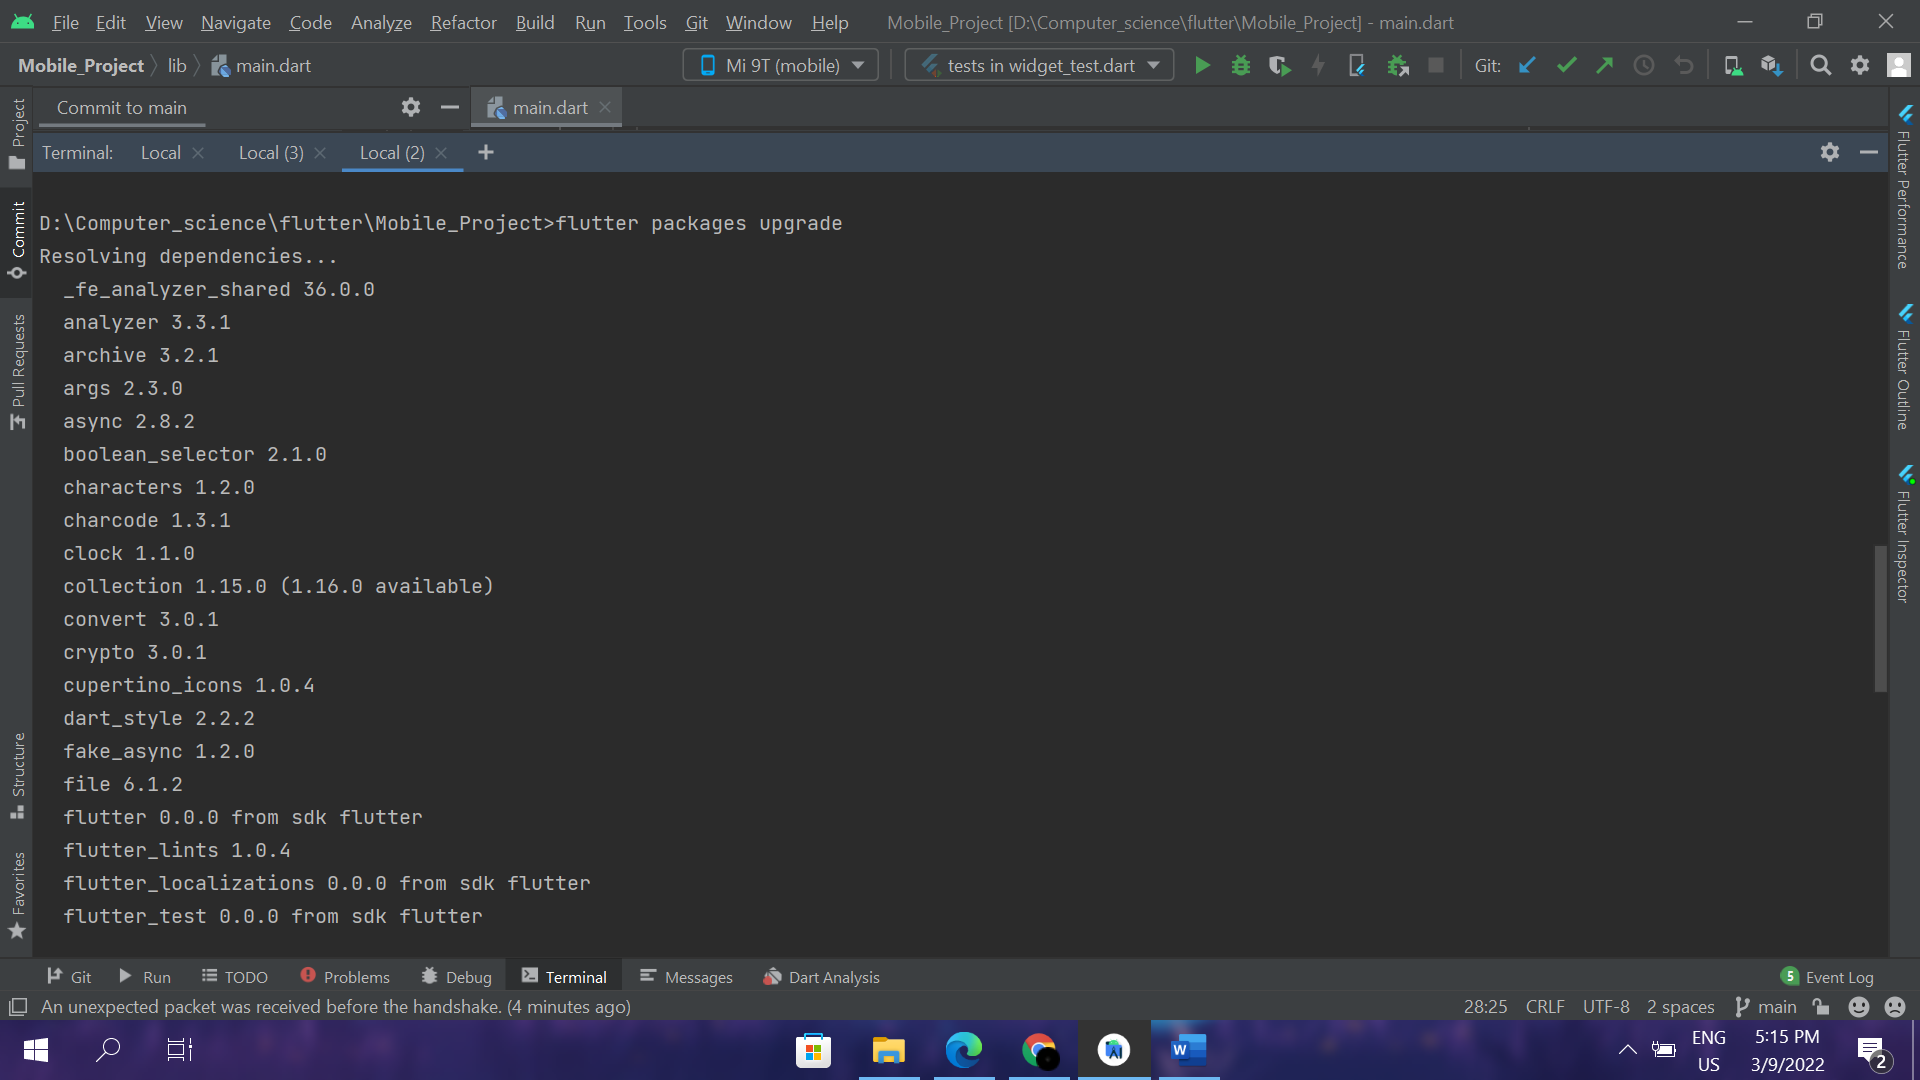Open the Flutter Inspector side panel
The width and height of the screenshot is (1920, 1080).
click(1904, 535)
